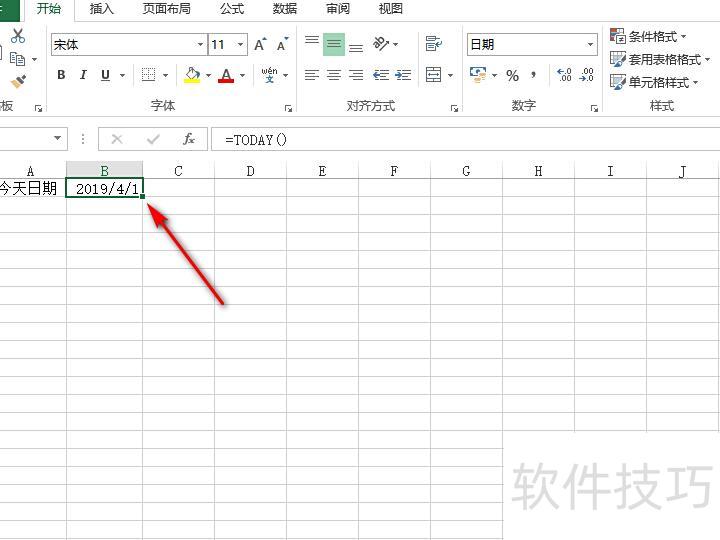Toggle middle vertical alignment

334,45
